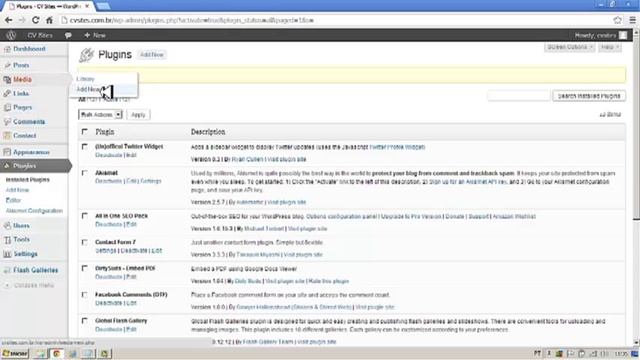
Task: Open Editor under Plugins submenu
Action: (x=13, y=200)
